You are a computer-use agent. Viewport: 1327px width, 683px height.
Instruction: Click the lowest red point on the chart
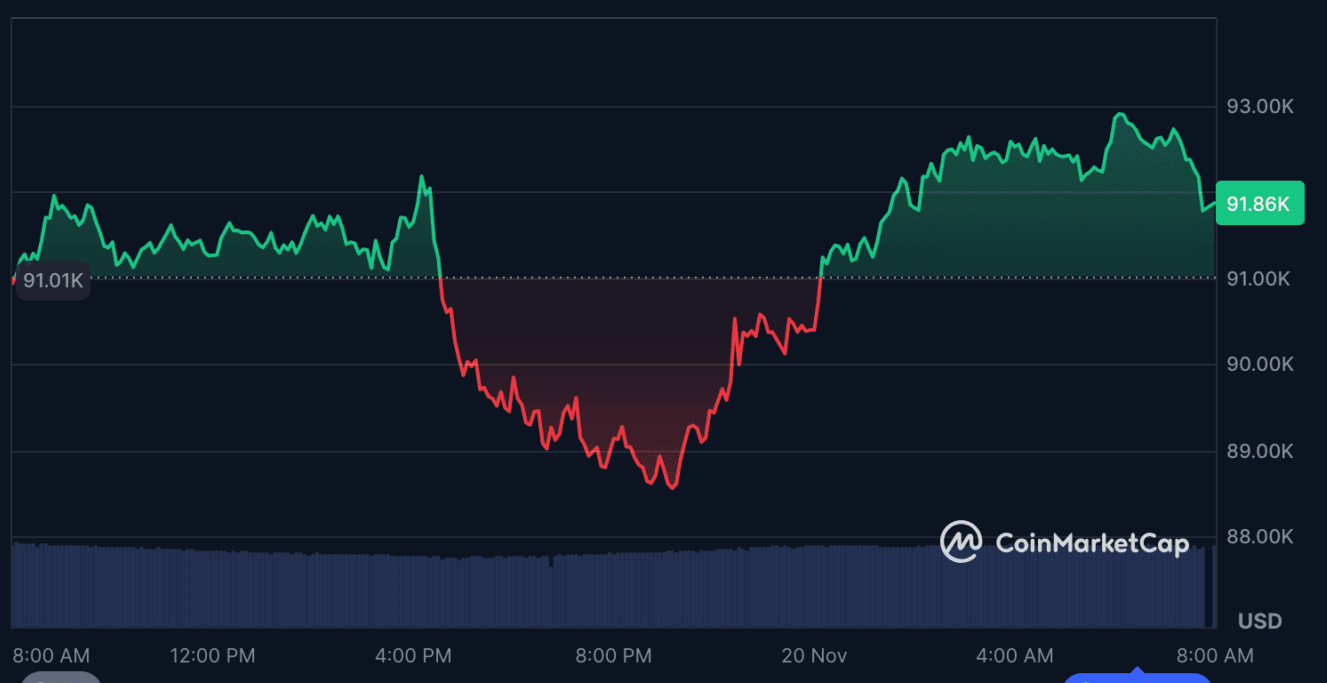pos(673,488)
